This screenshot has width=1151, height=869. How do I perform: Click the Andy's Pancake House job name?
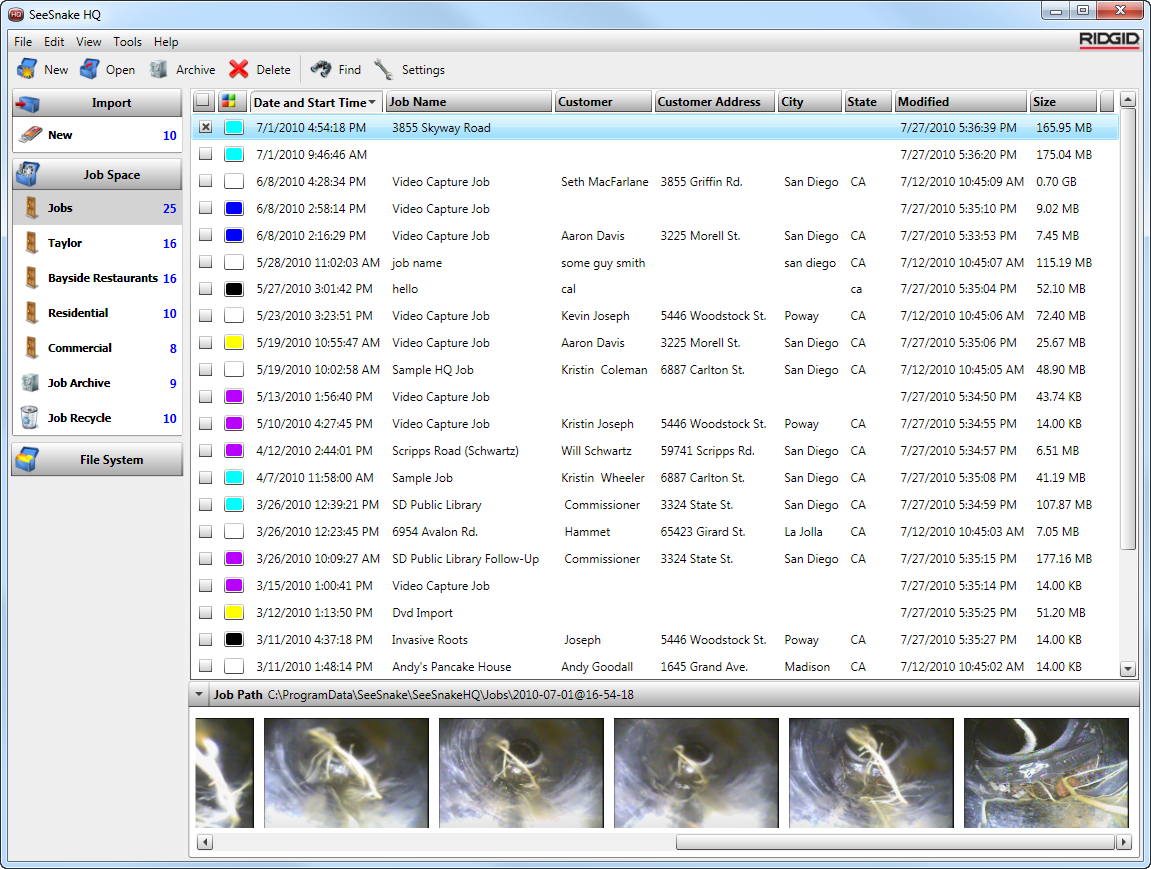pos(451,666)
